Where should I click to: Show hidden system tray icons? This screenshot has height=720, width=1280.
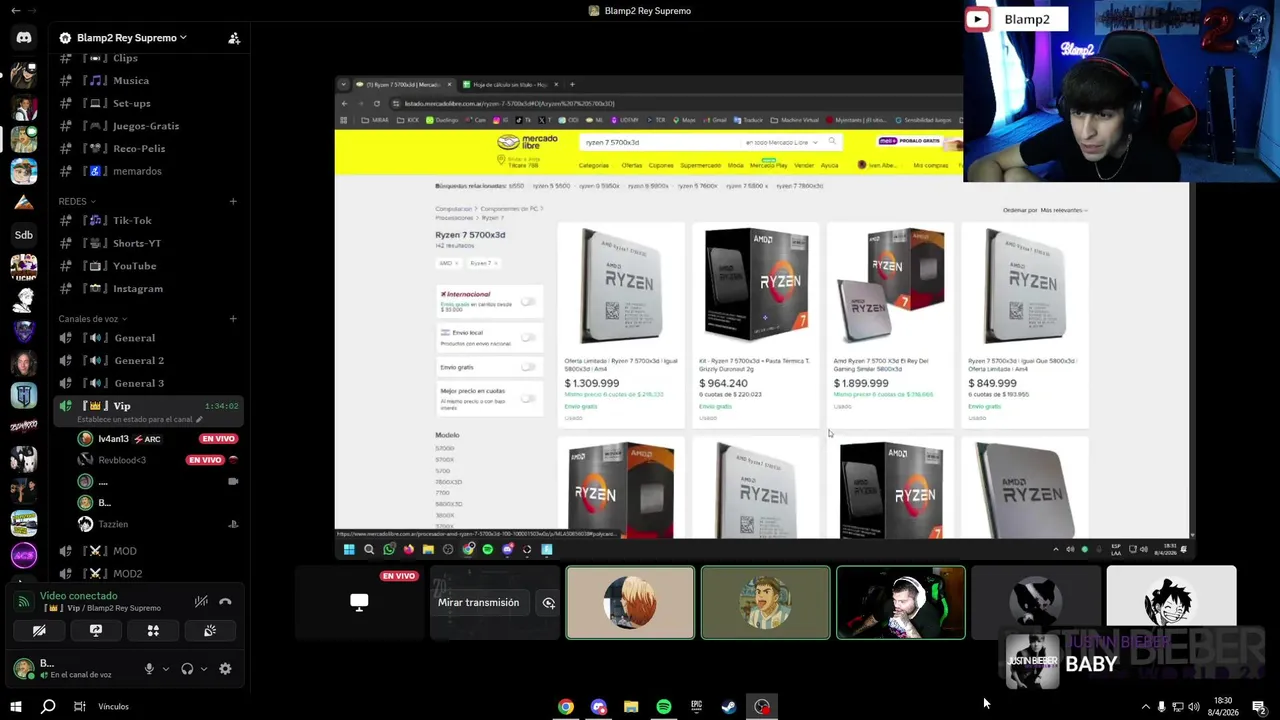(1146, 707)
